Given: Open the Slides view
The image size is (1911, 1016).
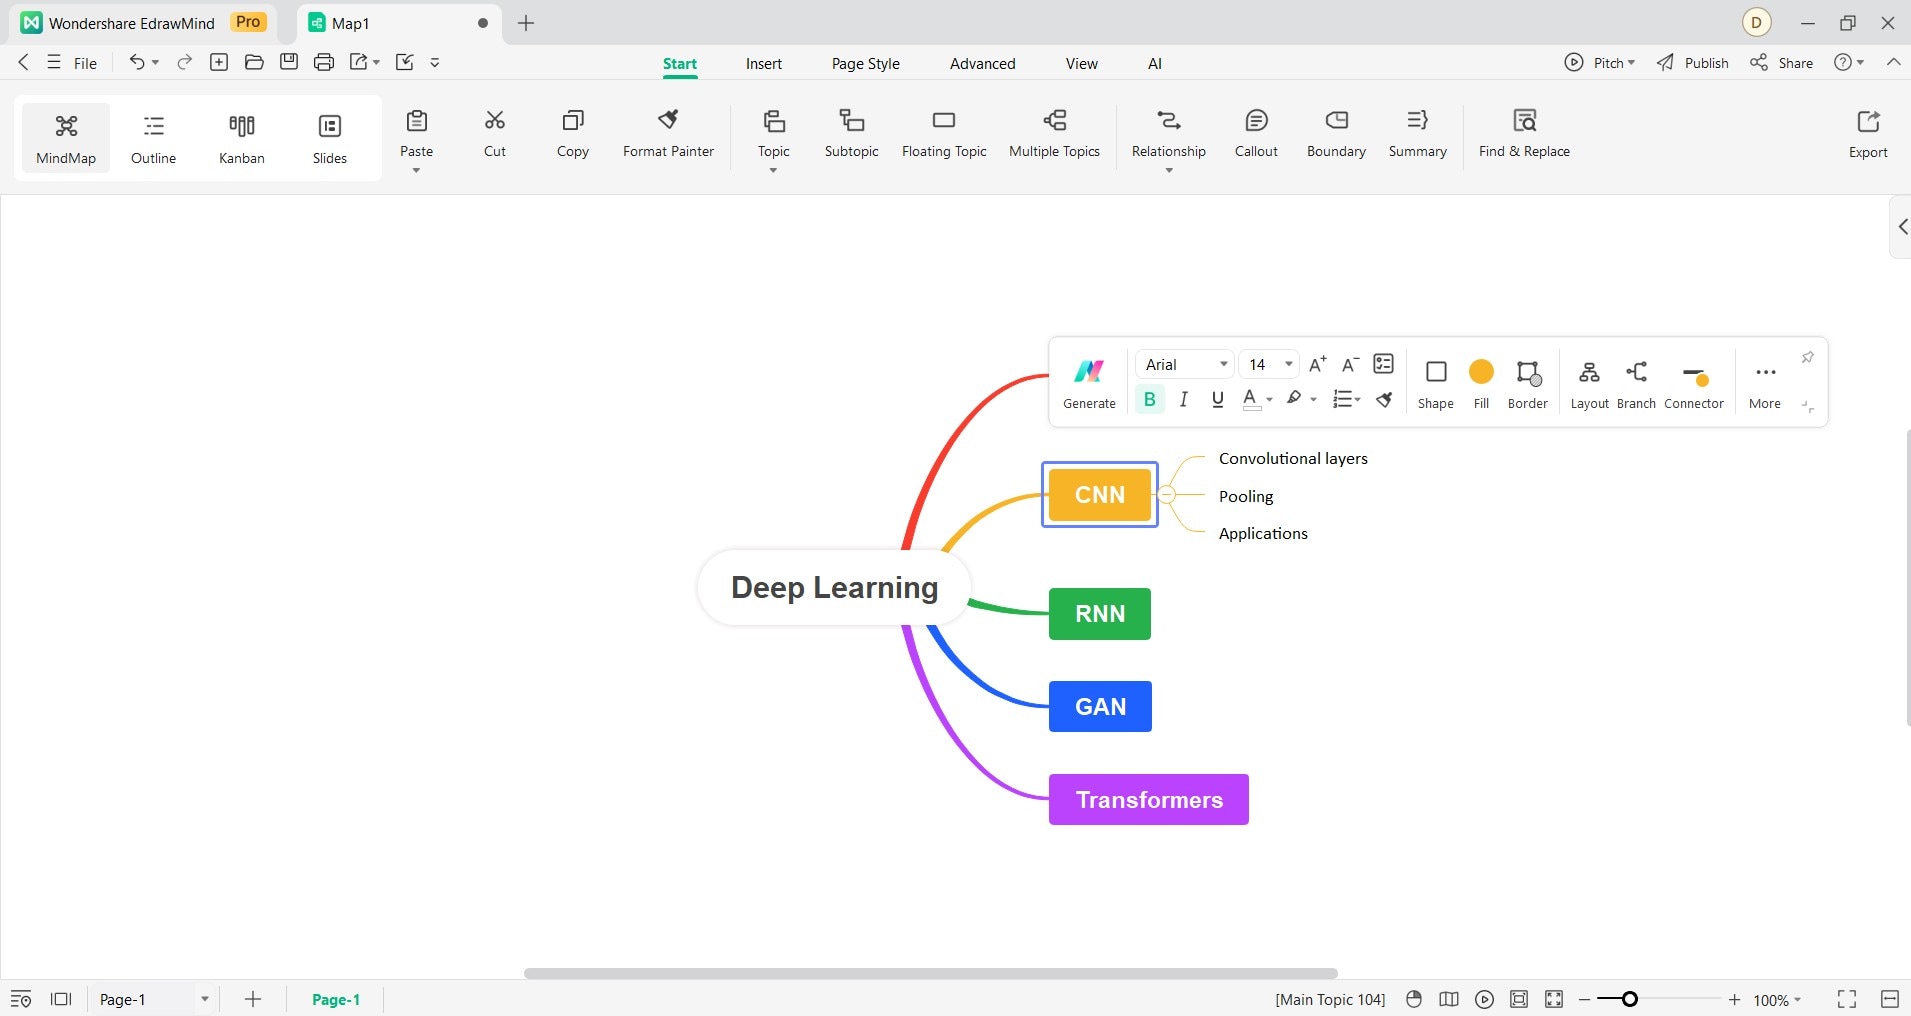Looking at the screenshot, I should coord(330,138).
